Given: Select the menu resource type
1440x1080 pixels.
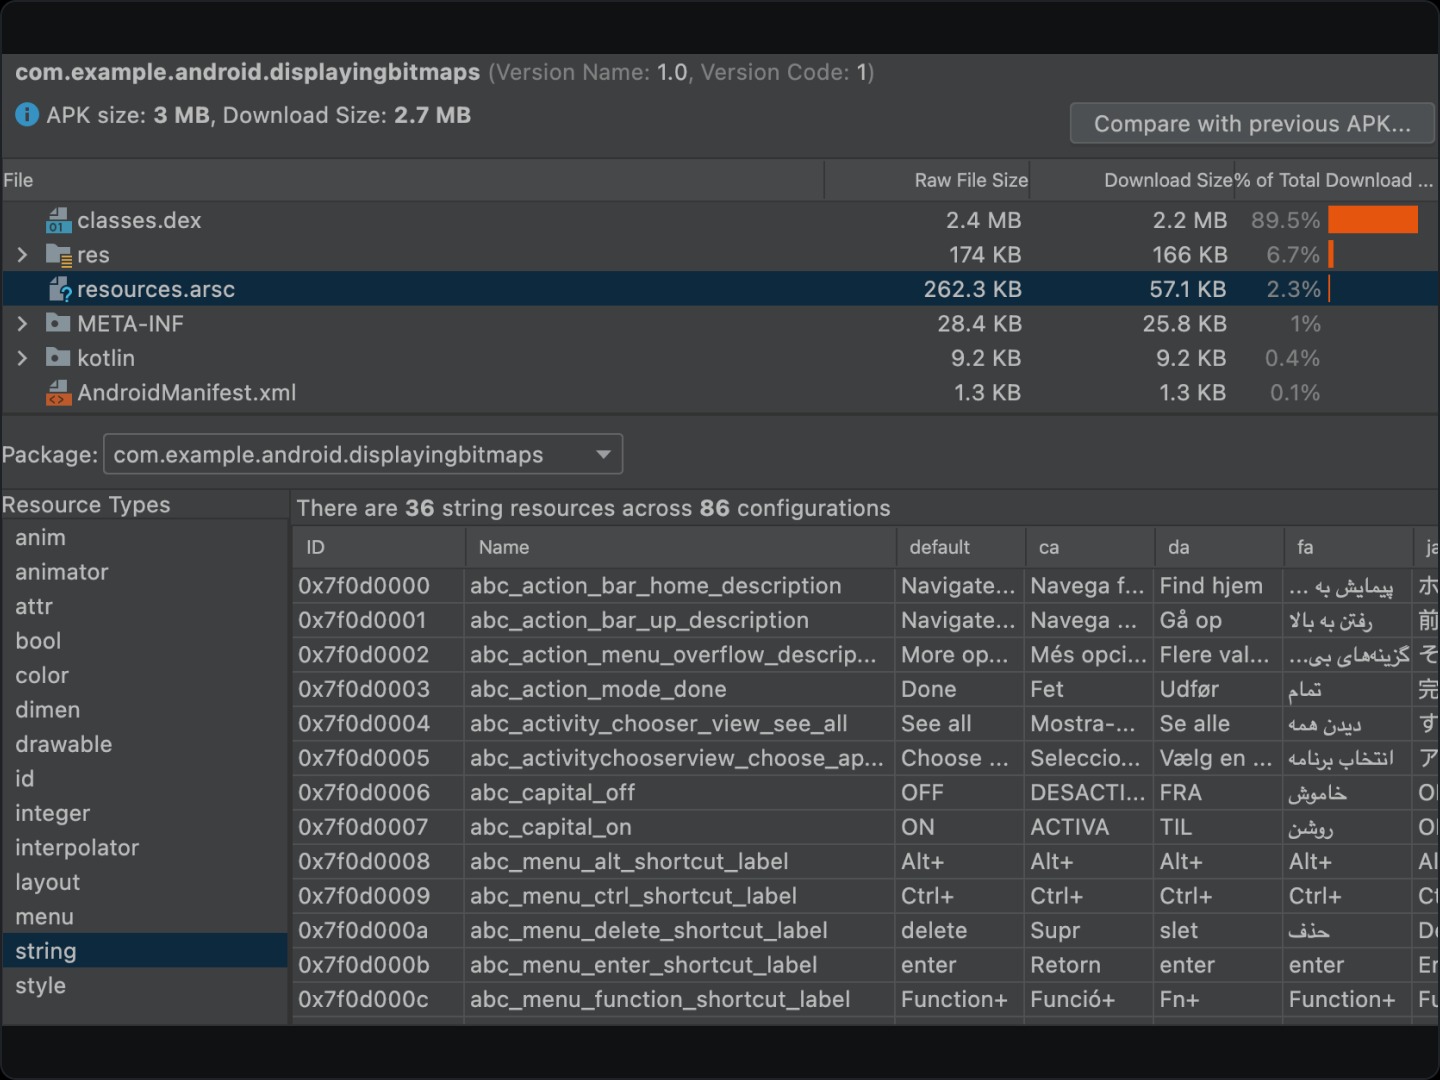Looking at the screenshot, I should 144,916.
